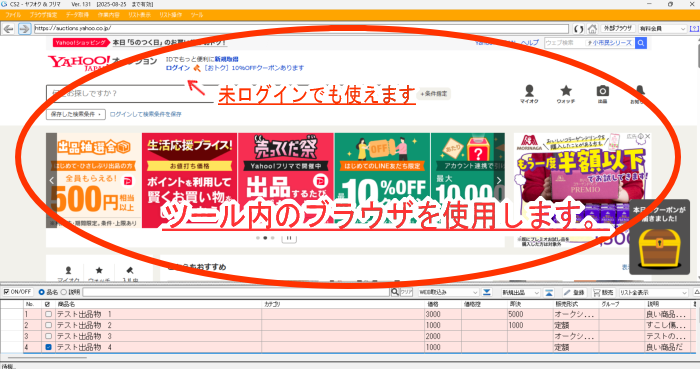Select the 説明 radio button
This screenshot has height=369, width=700.
tap(63, 292)
